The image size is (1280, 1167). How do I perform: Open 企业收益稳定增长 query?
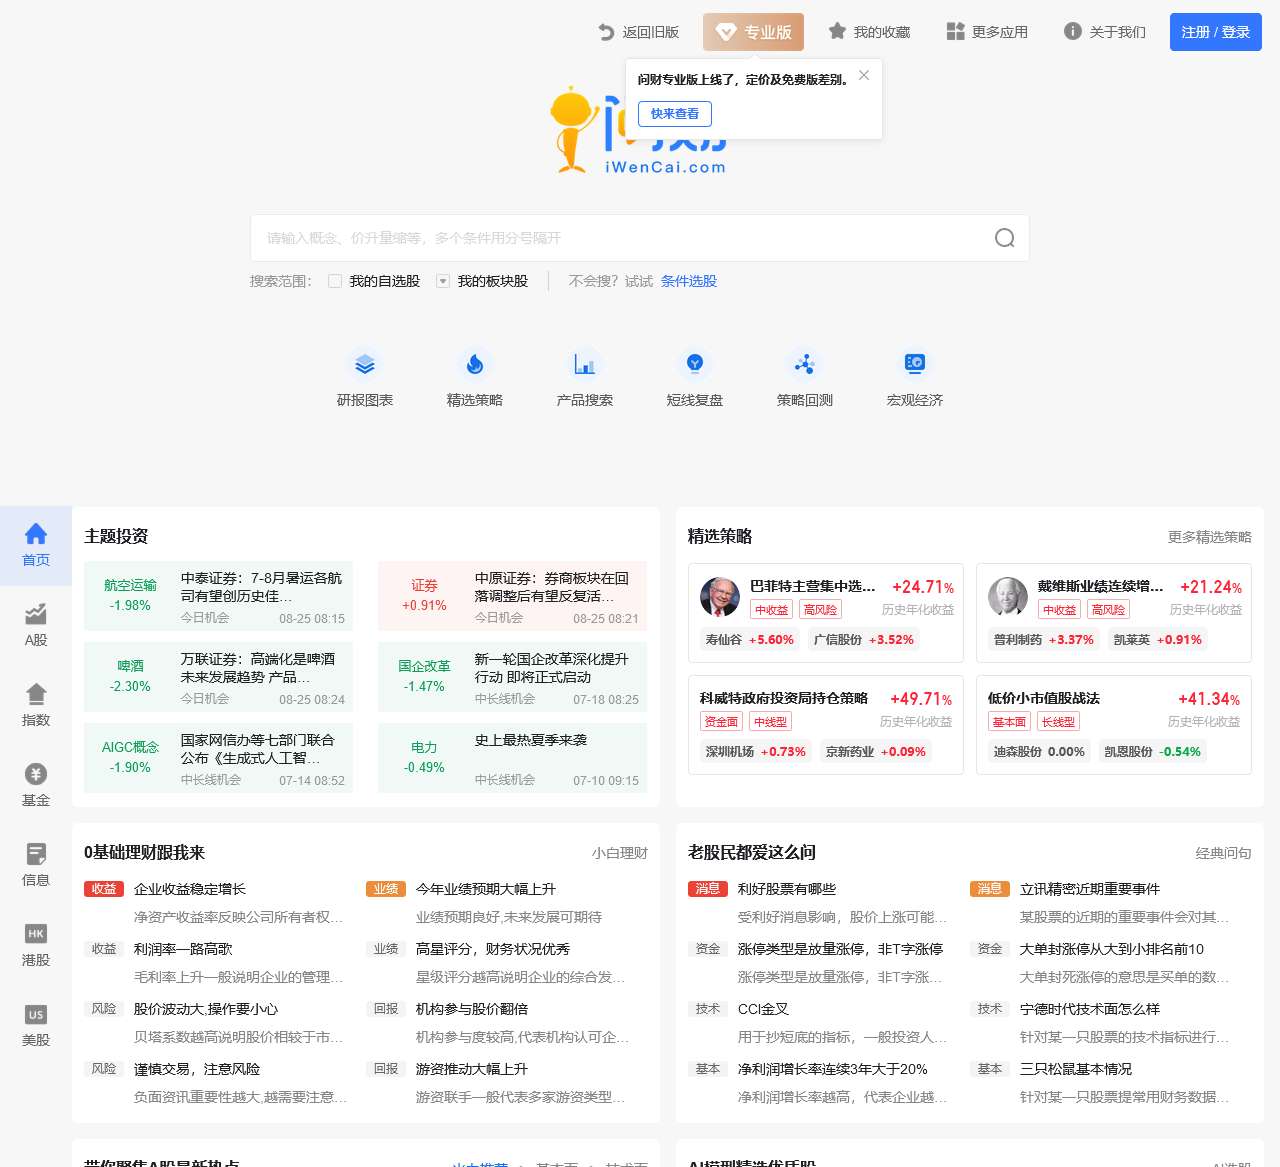190,889
